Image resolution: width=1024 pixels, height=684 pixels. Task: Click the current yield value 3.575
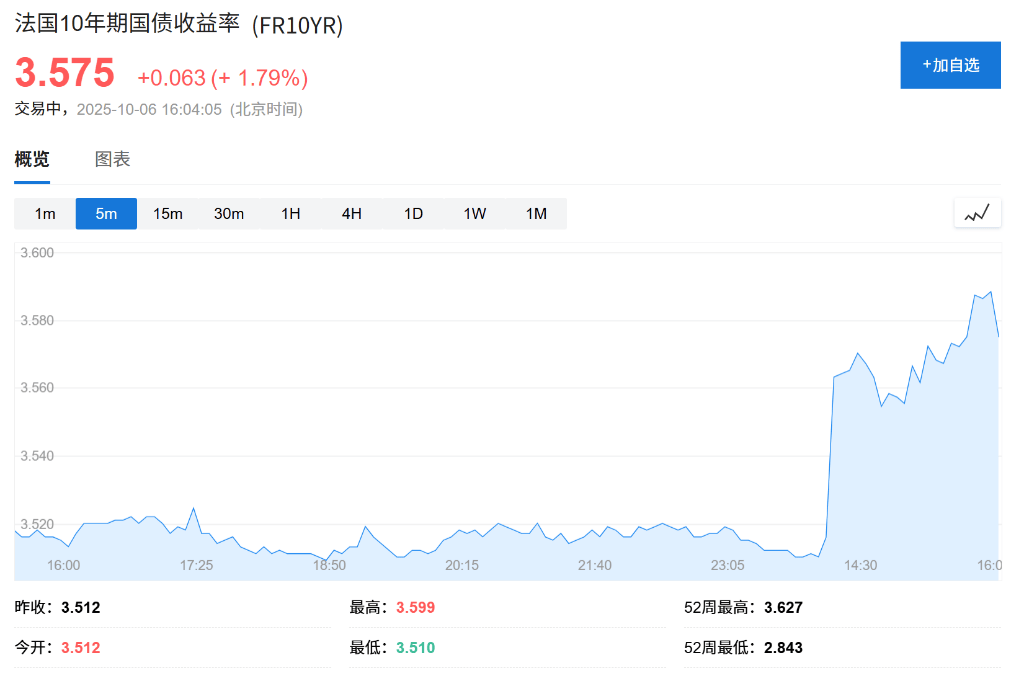click(x=65, y=74)
